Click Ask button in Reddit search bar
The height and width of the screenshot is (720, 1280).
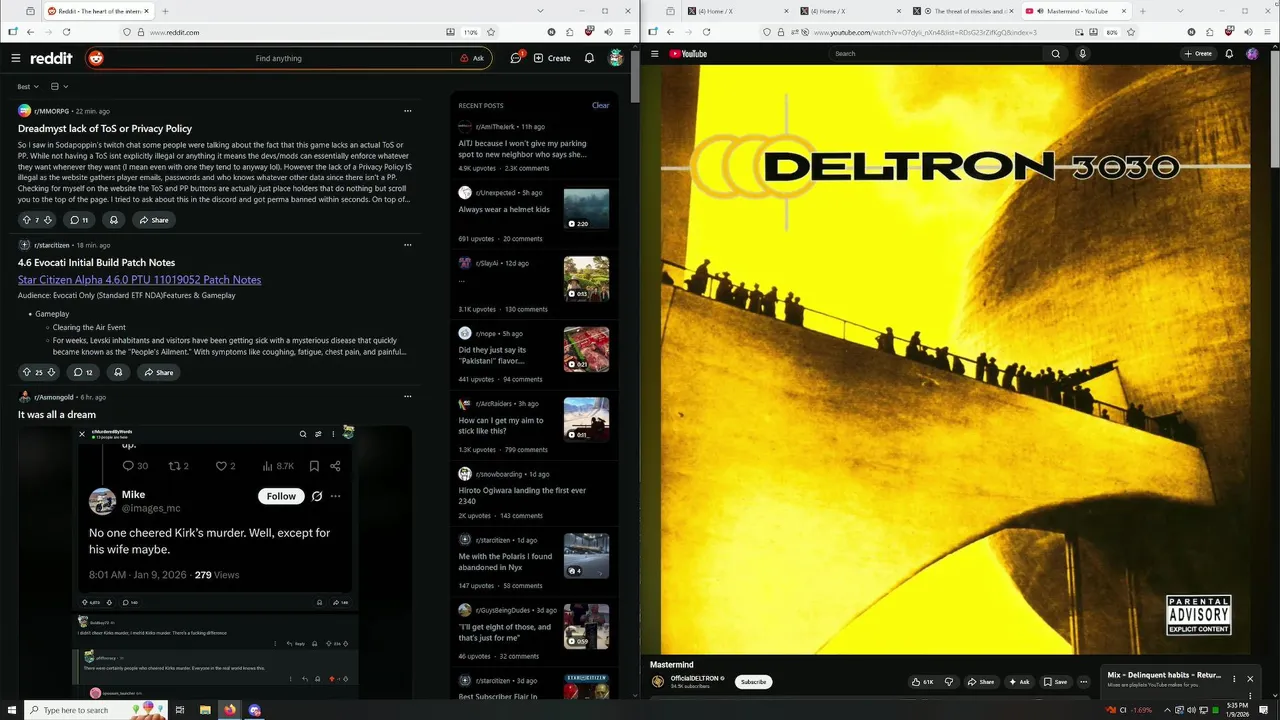tap(472, 58)
